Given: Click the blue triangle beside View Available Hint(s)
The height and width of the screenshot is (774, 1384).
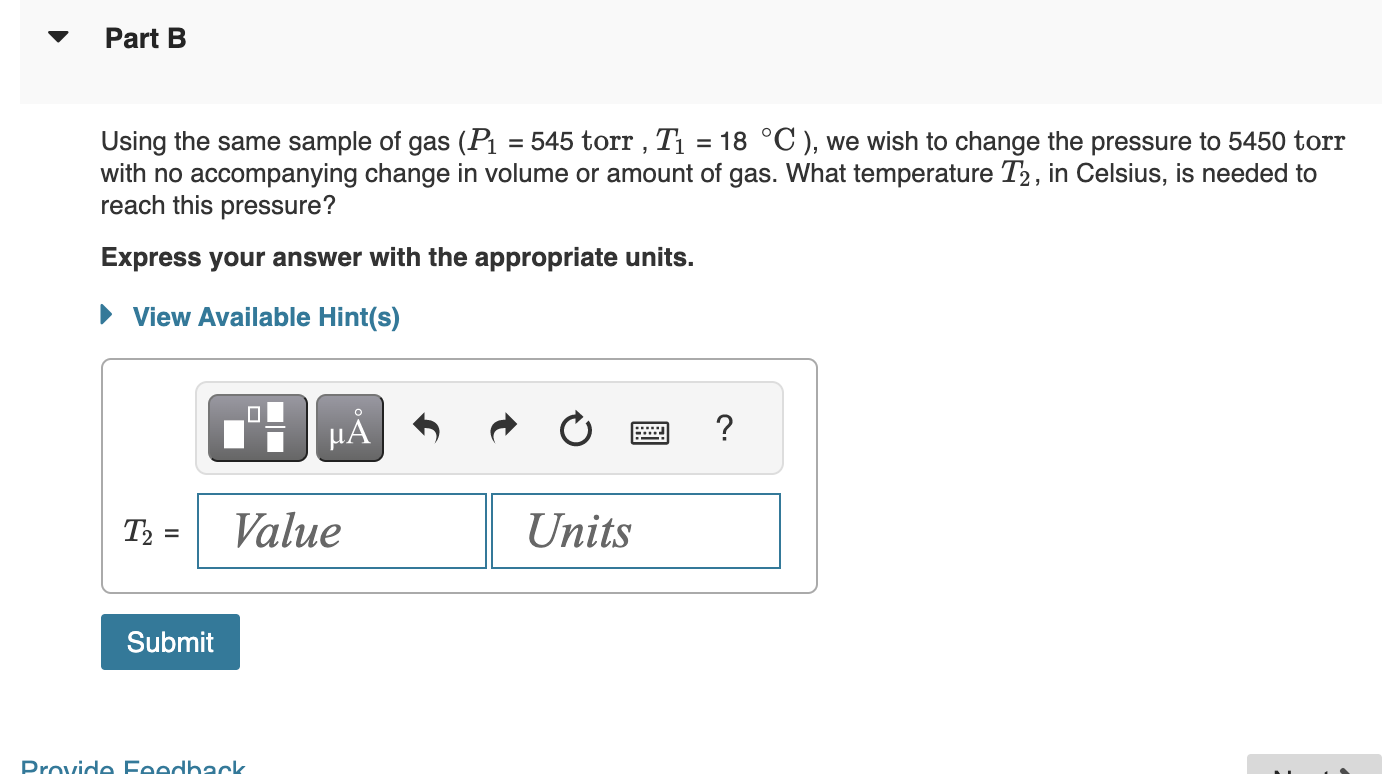Looking at the screenshot, I should 106,316.
